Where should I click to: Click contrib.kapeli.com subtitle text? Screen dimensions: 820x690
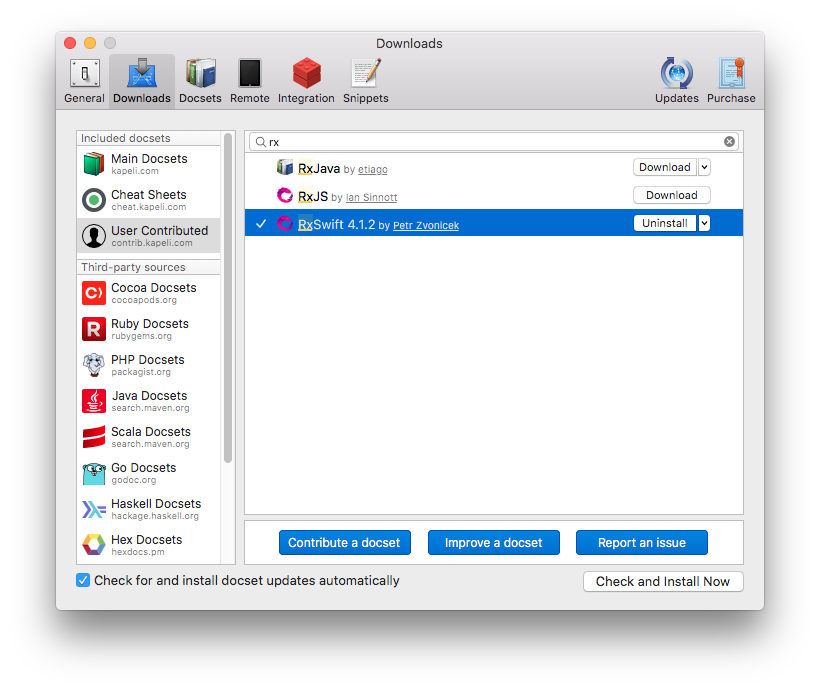click(x=152, y=243)
